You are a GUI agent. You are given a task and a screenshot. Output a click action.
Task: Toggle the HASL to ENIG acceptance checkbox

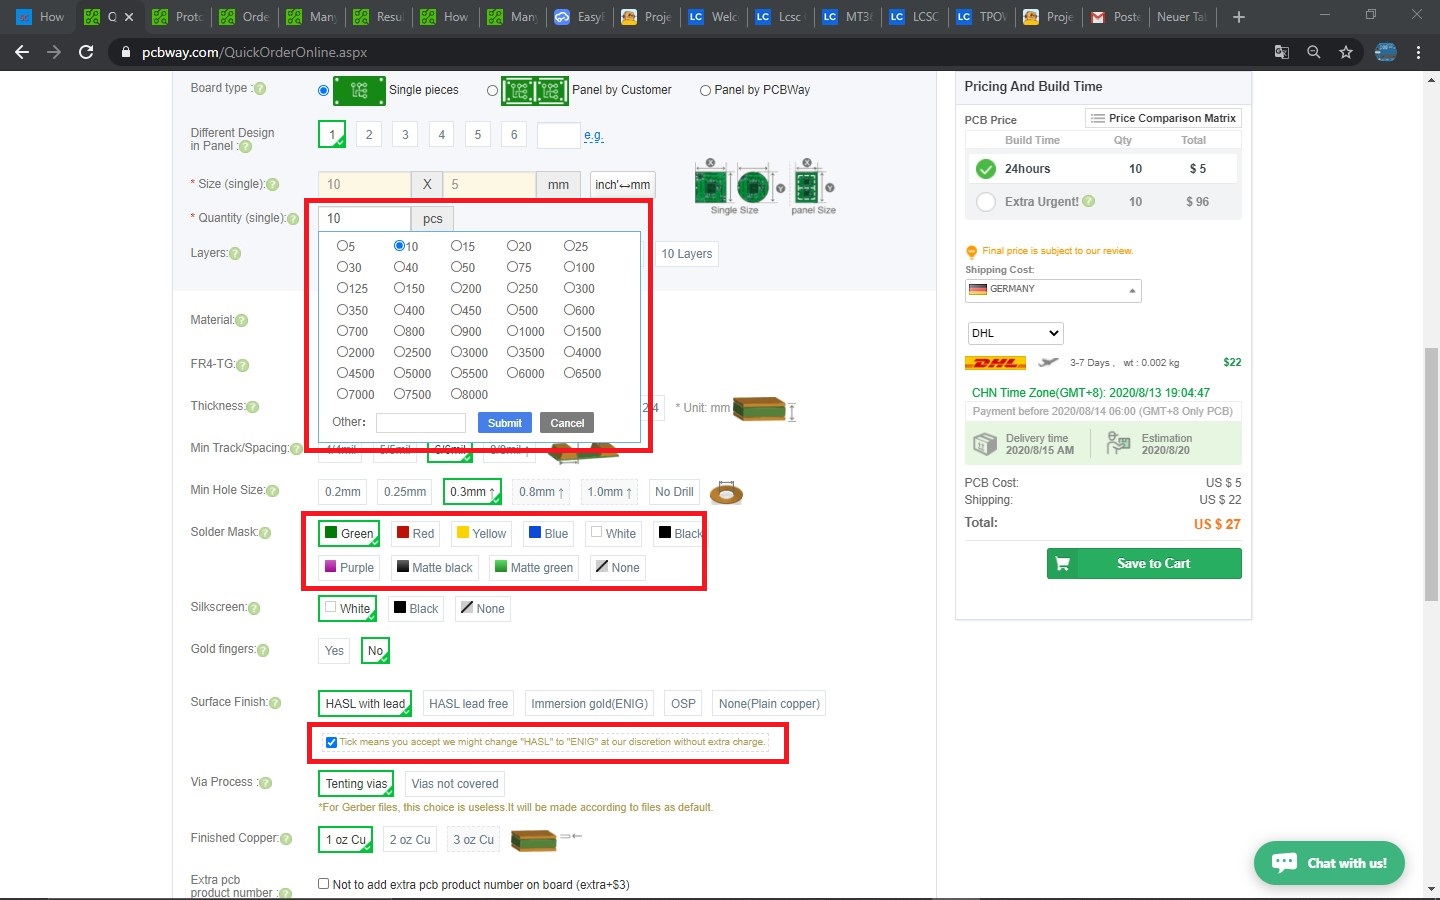point(331,742)
